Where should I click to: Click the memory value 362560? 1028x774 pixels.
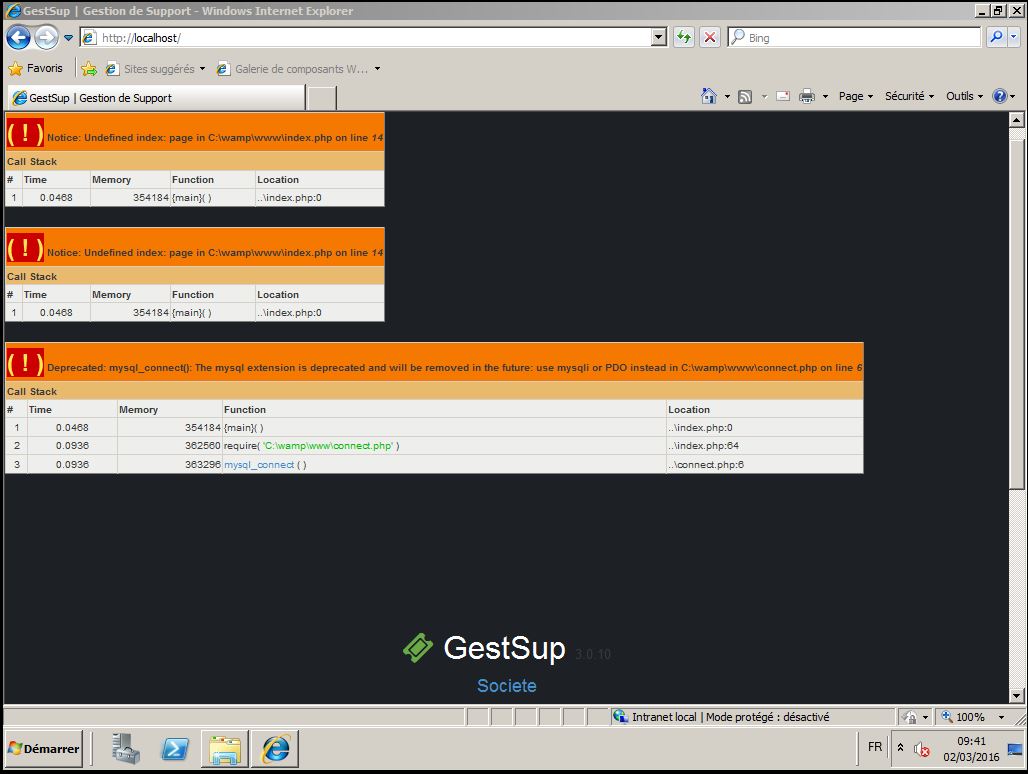203,446
